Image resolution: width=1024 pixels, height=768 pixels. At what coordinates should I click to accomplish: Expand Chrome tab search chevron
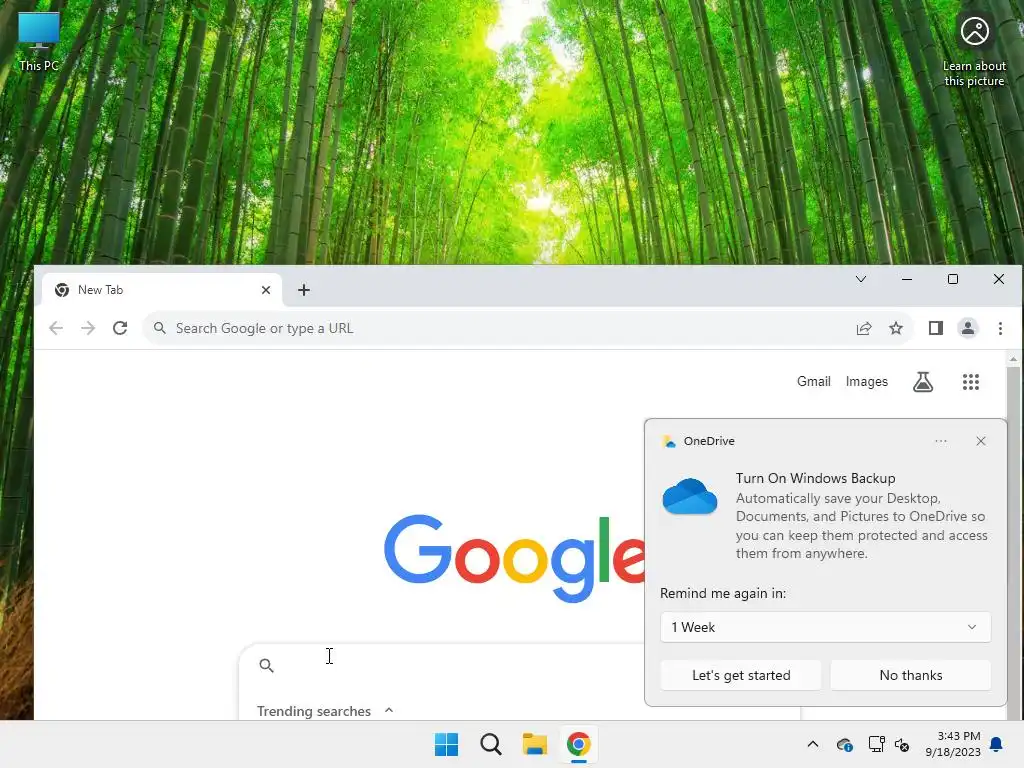[x=861, y=280]
